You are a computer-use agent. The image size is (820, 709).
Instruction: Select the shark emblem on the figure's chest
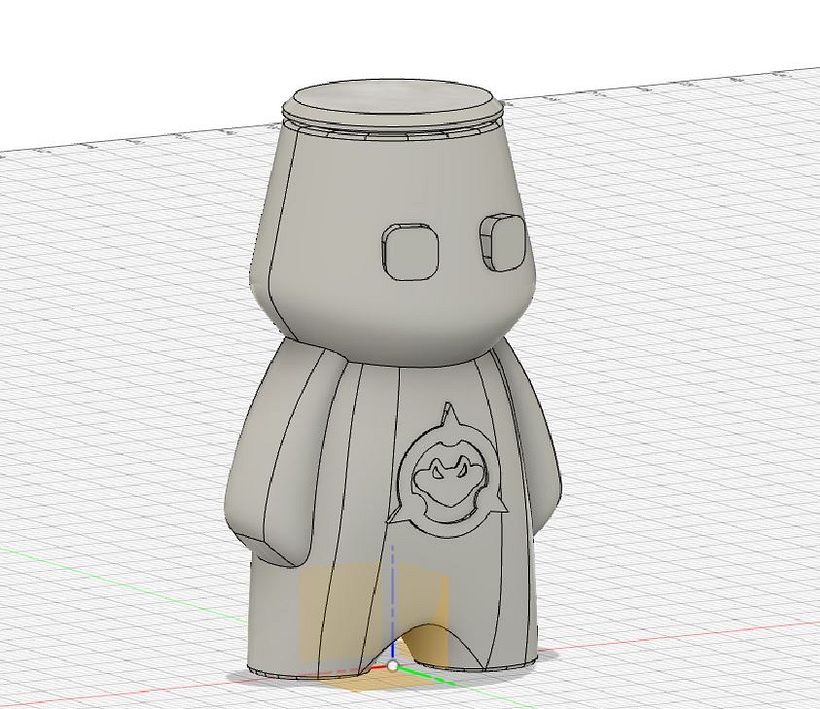click(x=448, y=471)
